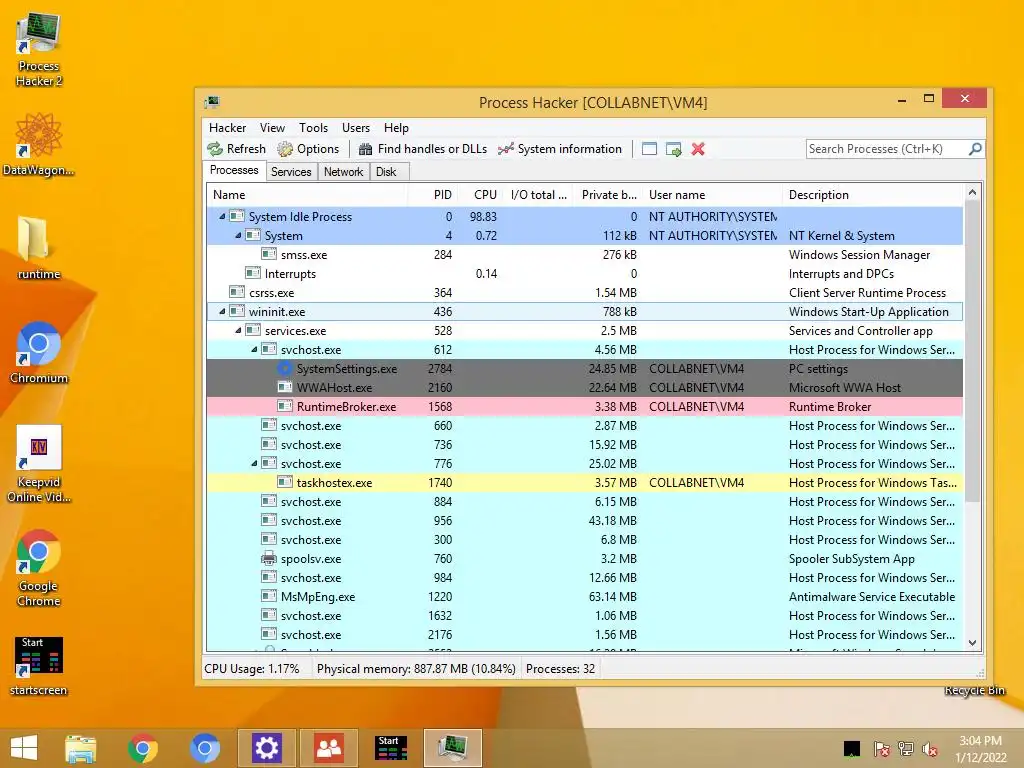Collapse svchost.exe PID 776 node
Screen dimensions: 1024x768
[254, 464]
